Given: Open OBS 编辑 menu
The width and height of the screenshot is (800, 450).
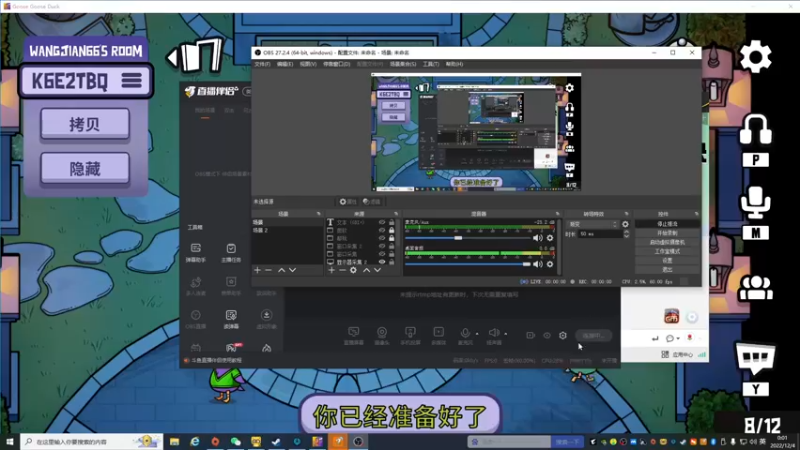Looking at the screenshot, I should click(285, 64).
